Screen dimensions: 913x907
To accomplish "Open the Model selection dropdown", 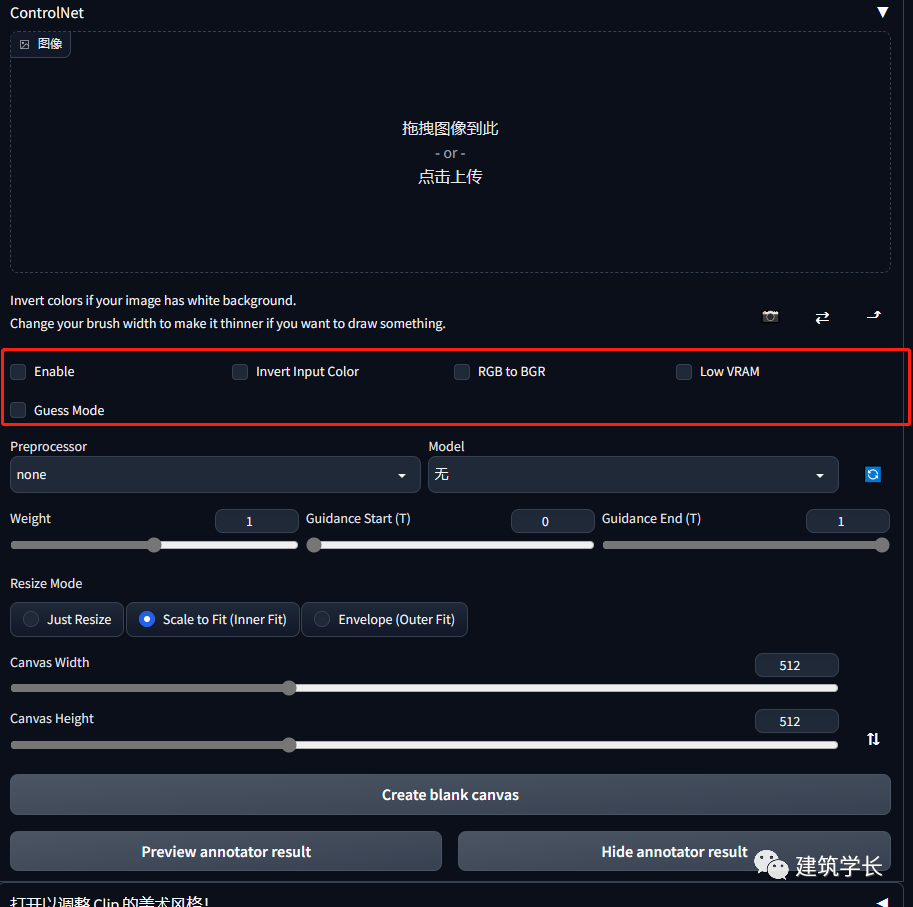I will tap(632, 474).
